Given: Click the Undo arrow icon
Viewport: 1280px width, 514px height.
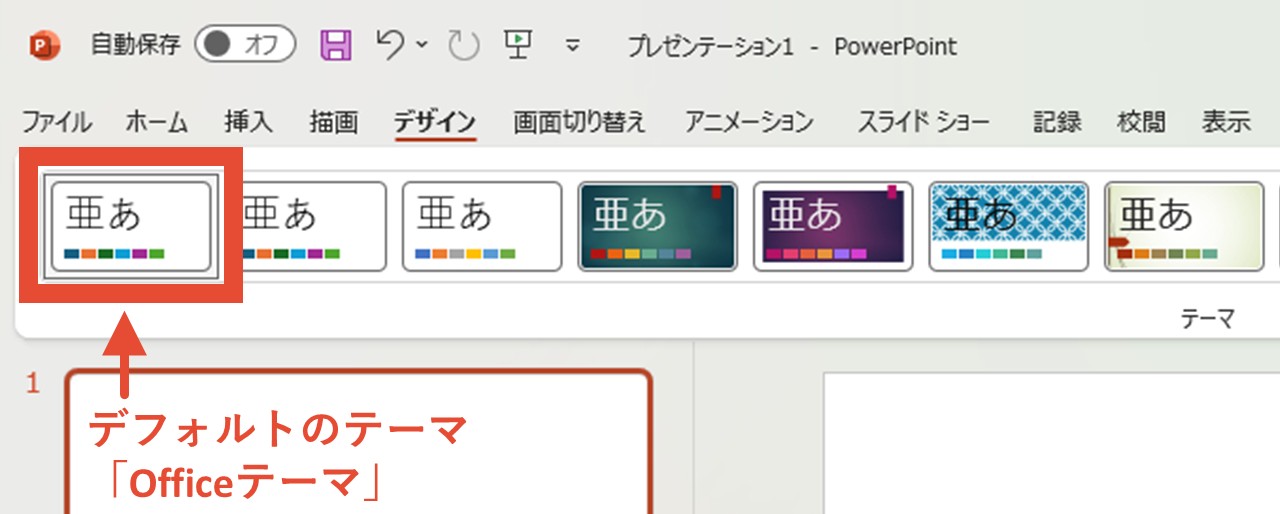Looking at the screenshot, I should [x=390, y=44].
